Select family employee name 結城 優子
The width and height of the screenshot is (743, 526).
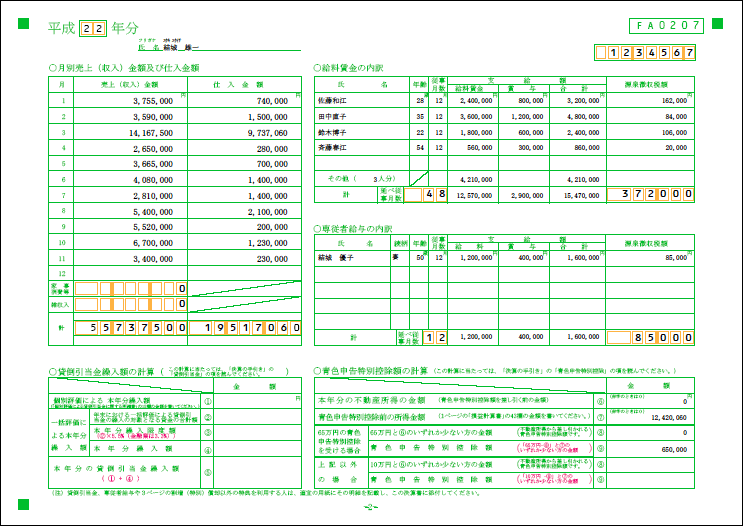coord(335,258)
